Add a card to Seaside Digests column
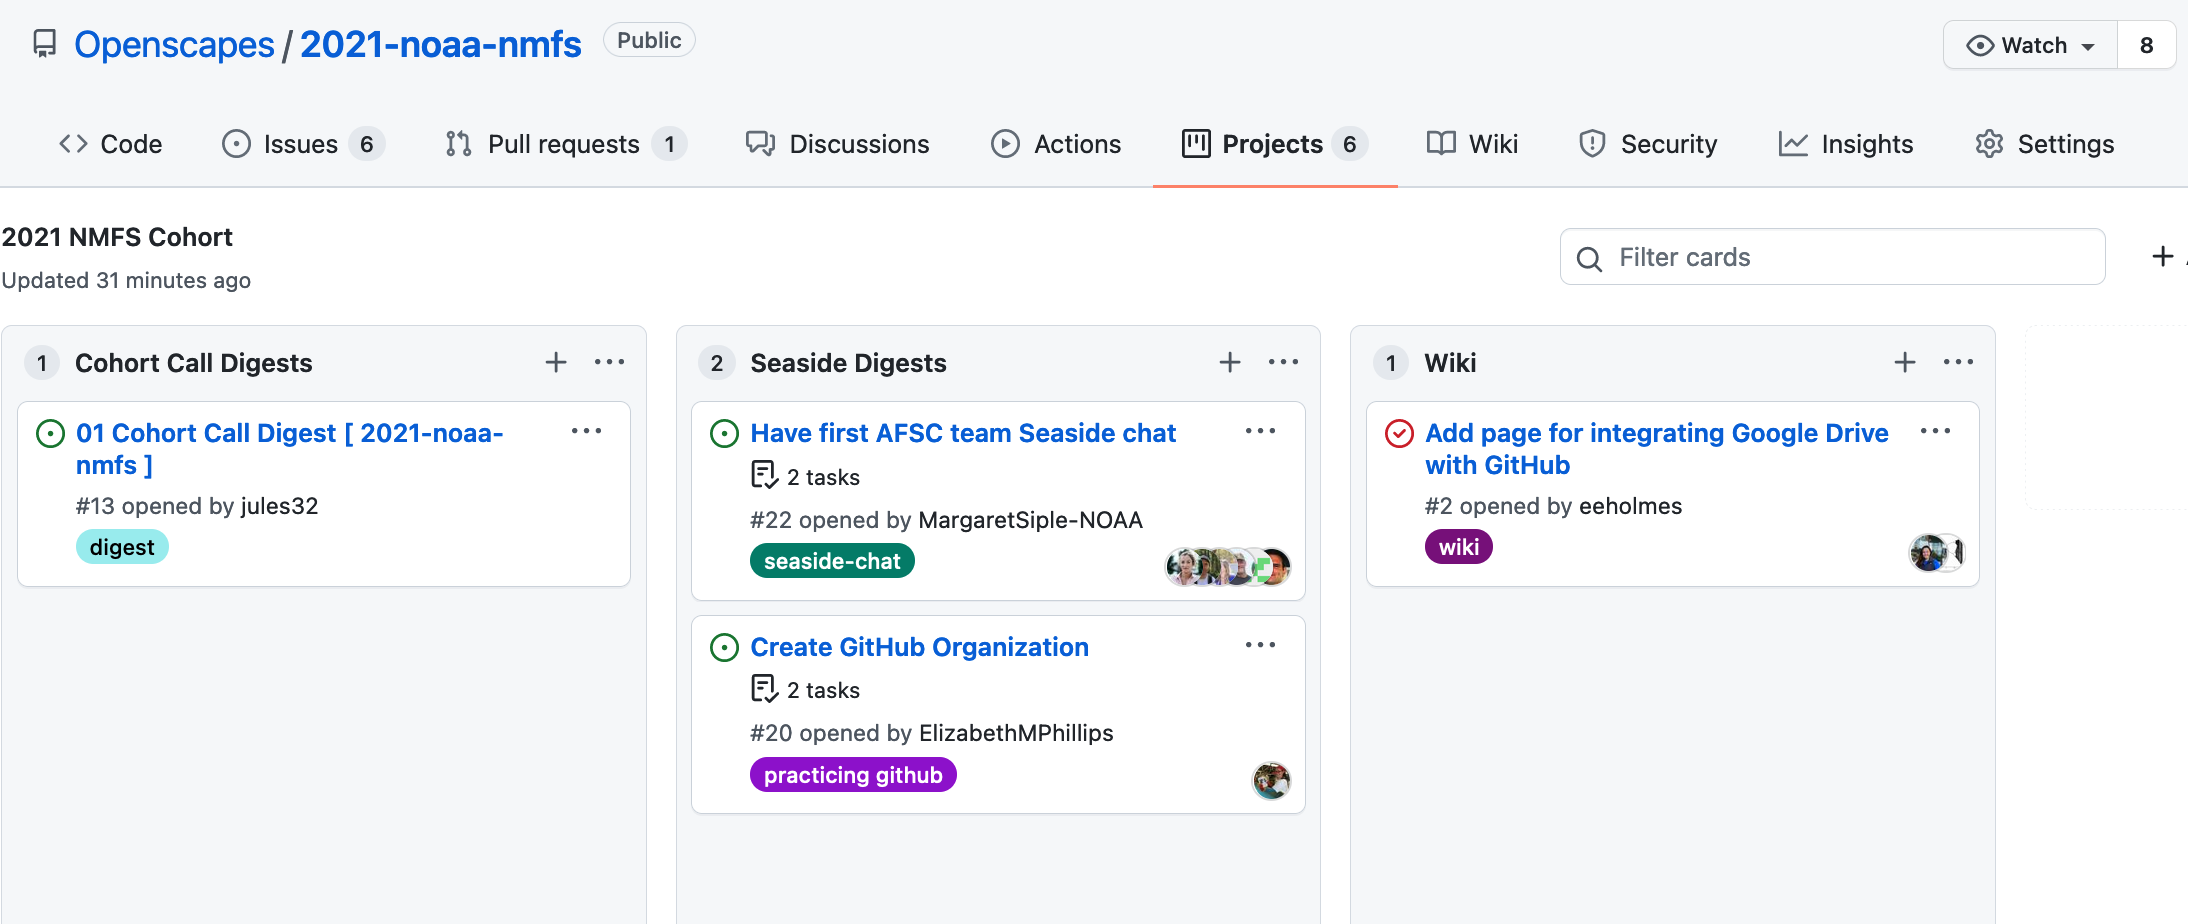Screen dimensions: 2188x924 click(x=1229, y=362)
